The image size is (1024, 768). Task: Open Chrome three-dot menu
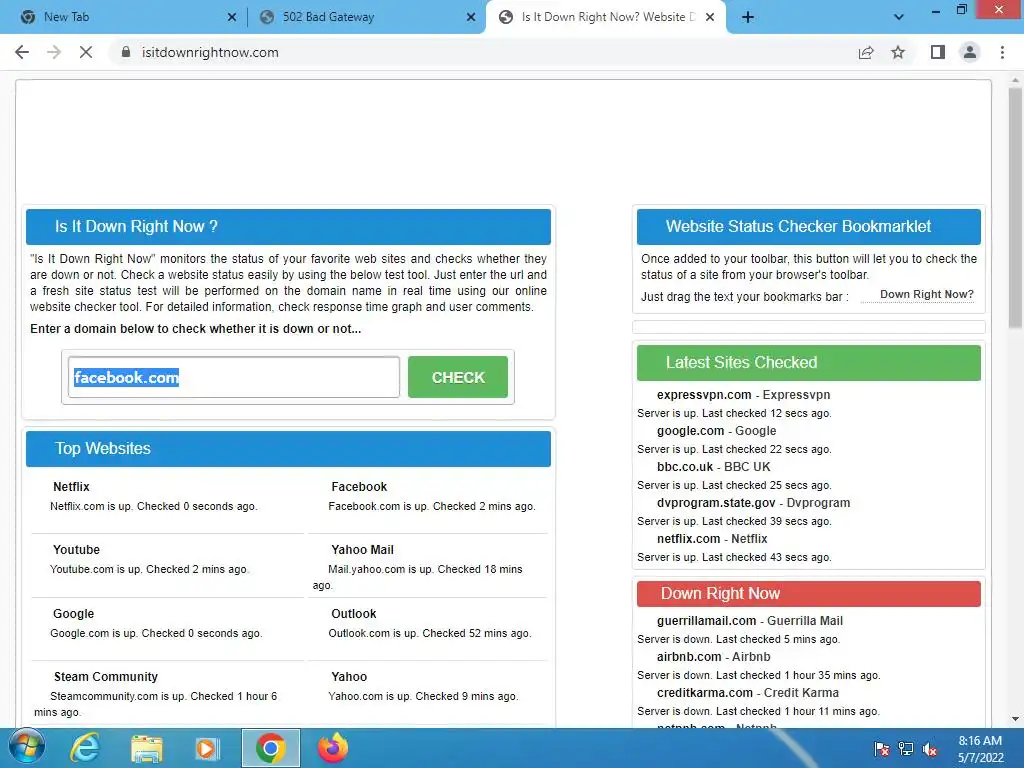click(1002, 52)
